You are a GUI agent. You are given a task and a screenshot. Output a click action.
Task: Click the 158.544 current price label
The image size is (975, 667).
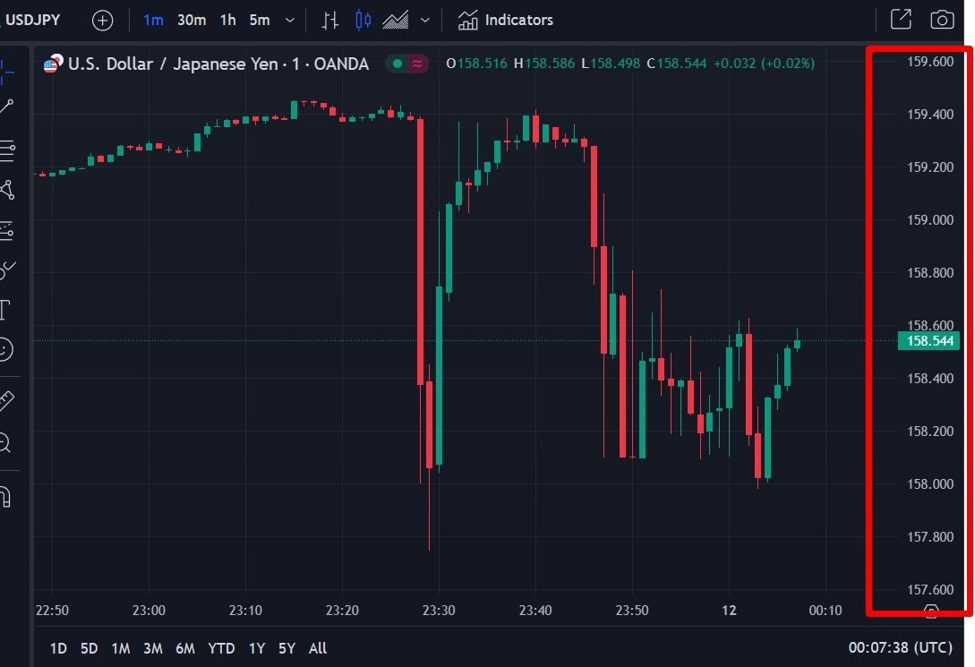pyautogui.click(x=929, y=341)
